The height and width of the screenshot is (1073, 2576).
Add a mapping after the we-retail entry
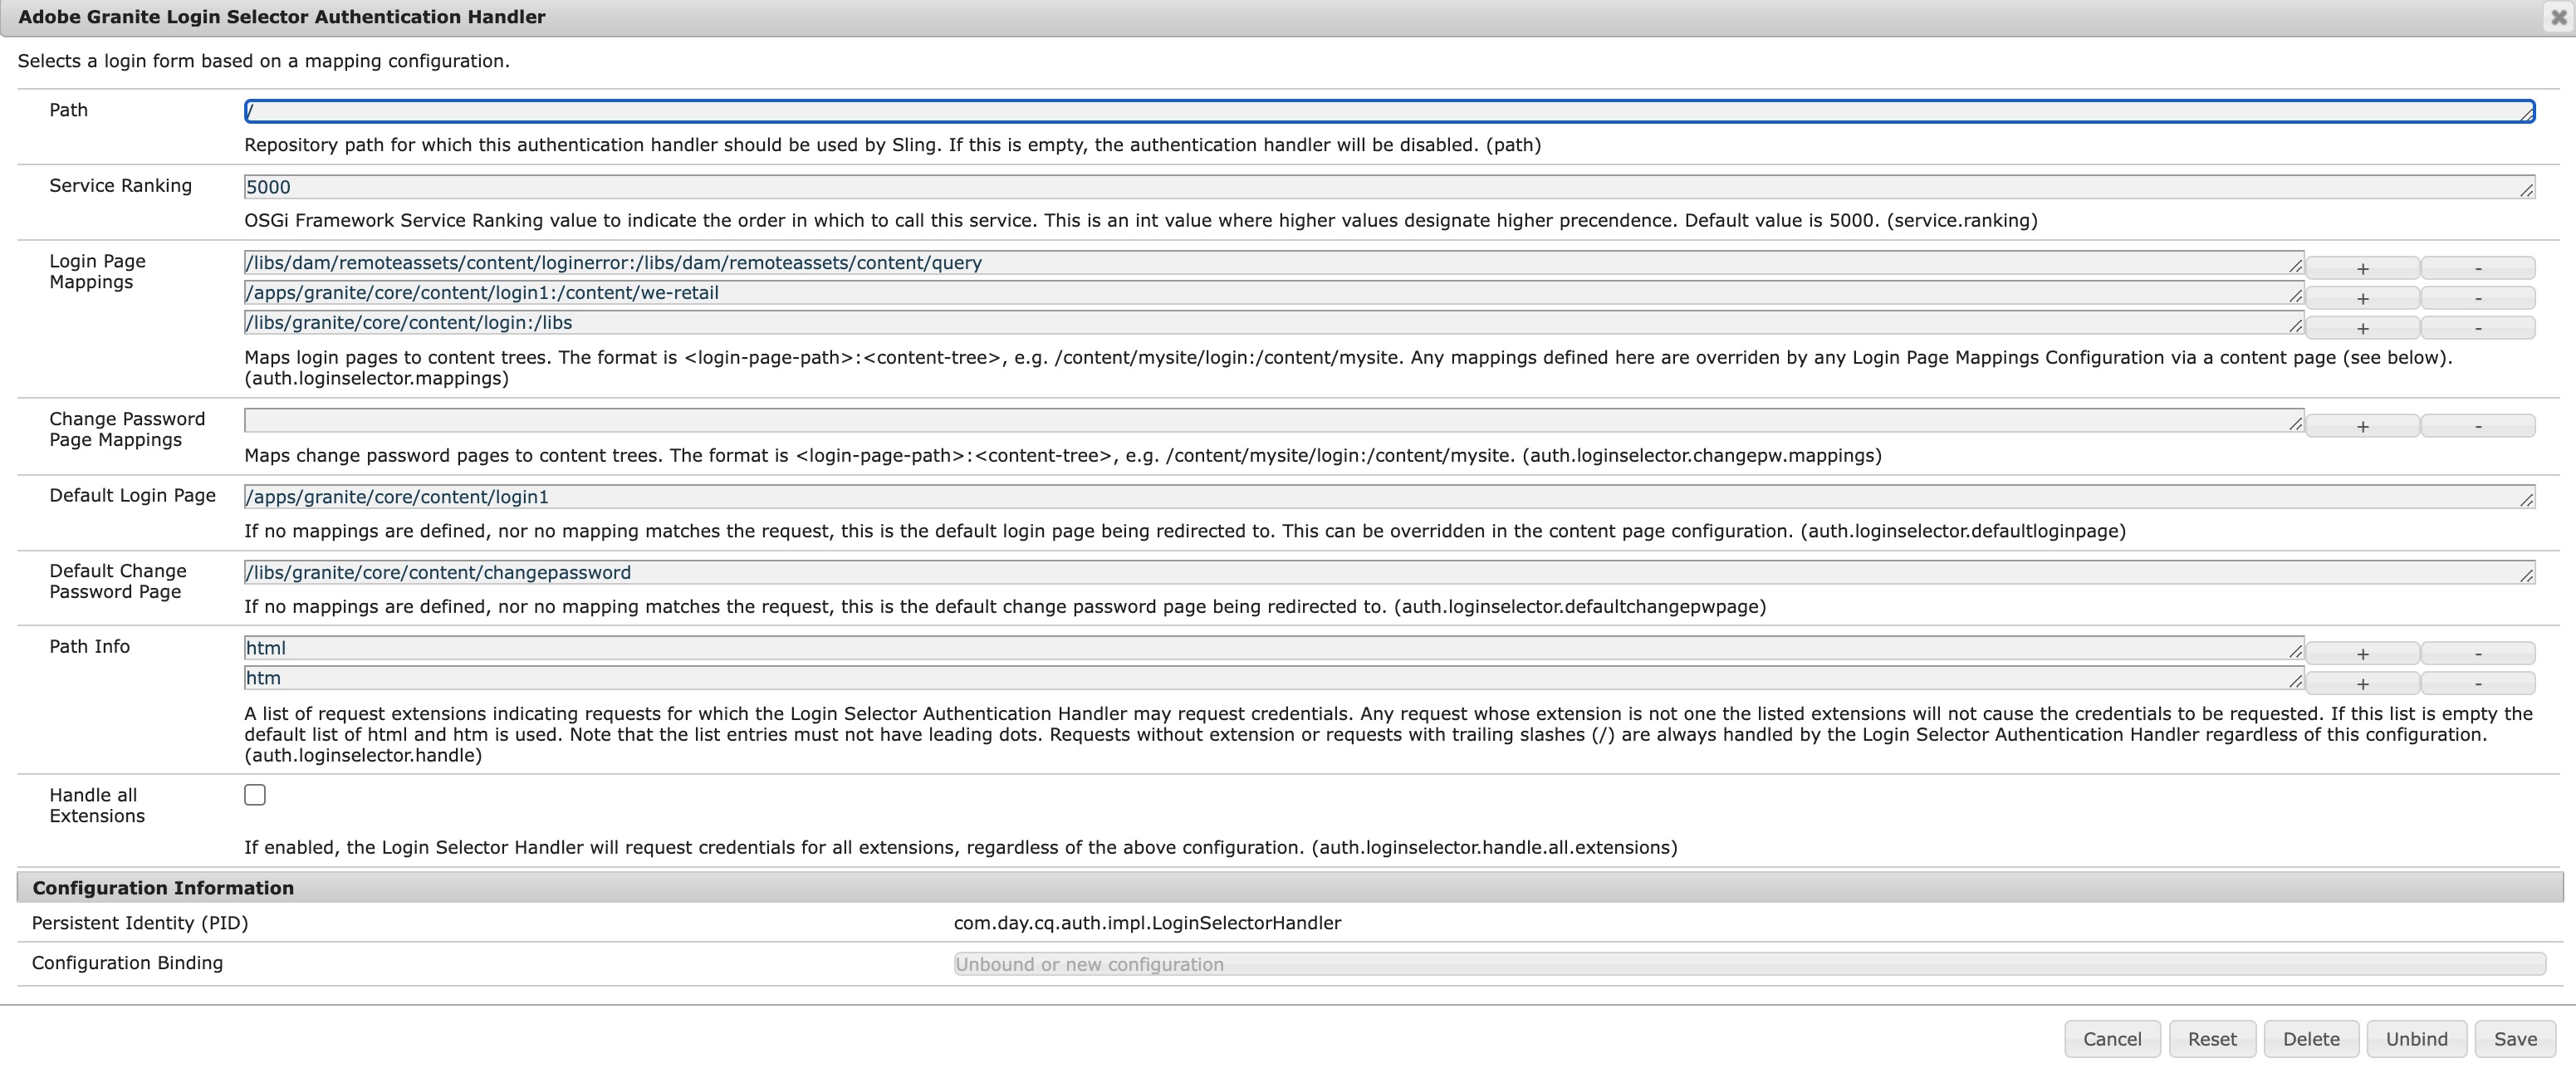(2362, 298)
